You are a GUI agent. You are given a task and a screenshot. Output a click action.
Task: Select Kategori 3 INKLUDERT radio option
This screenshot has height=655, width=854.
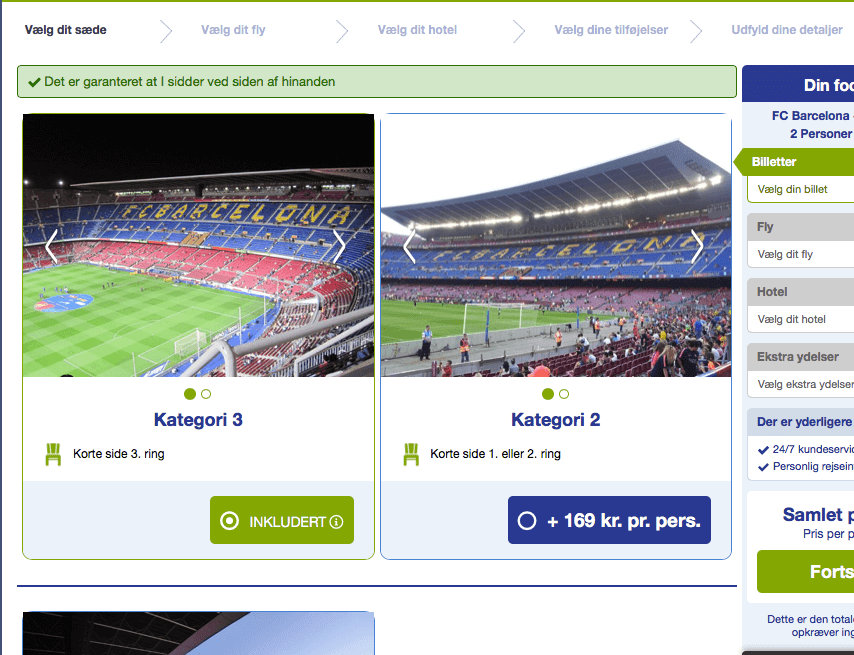coord(229,521)
